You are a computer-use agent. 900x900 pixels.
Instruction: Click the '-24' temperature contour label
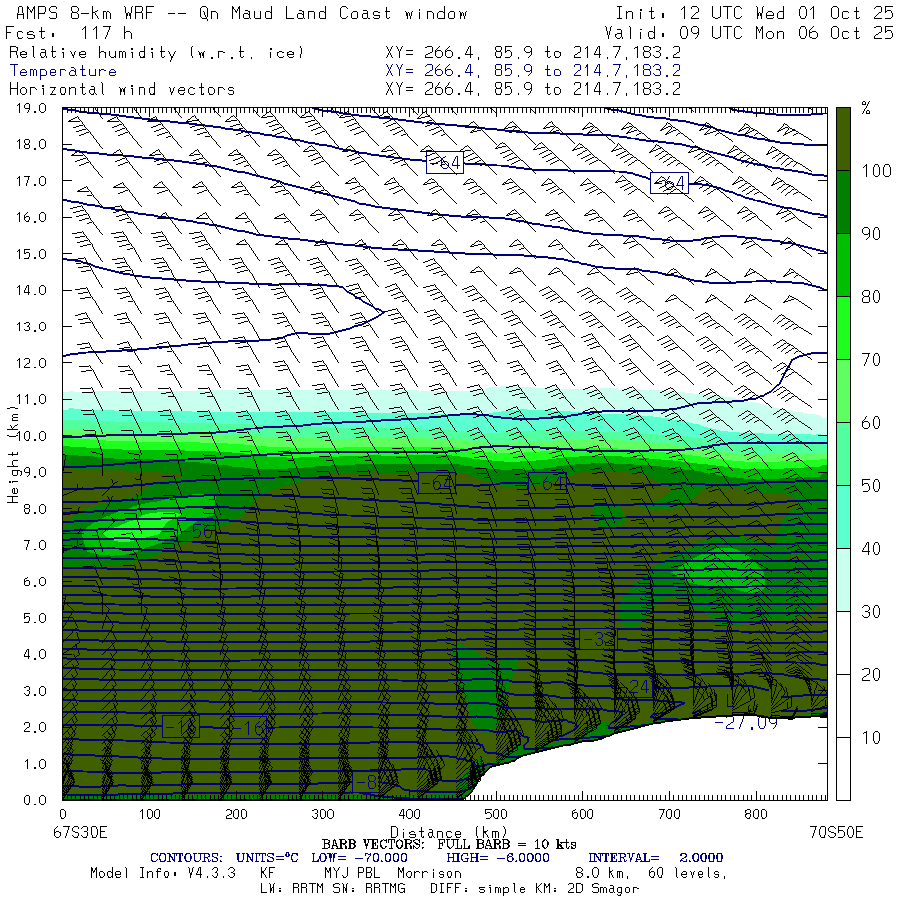point(637,686)
